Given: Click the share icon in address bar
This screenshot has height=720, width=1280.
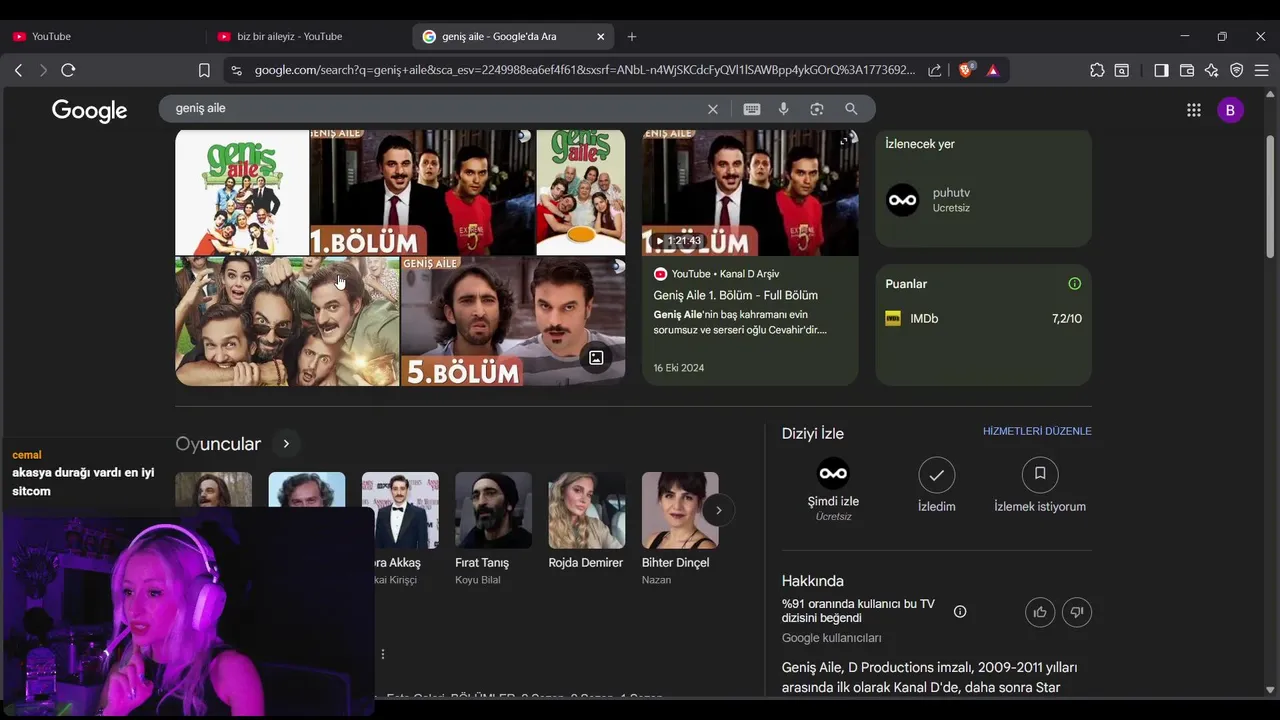Looking at the screenshot, I should click(x=934, y=70).
